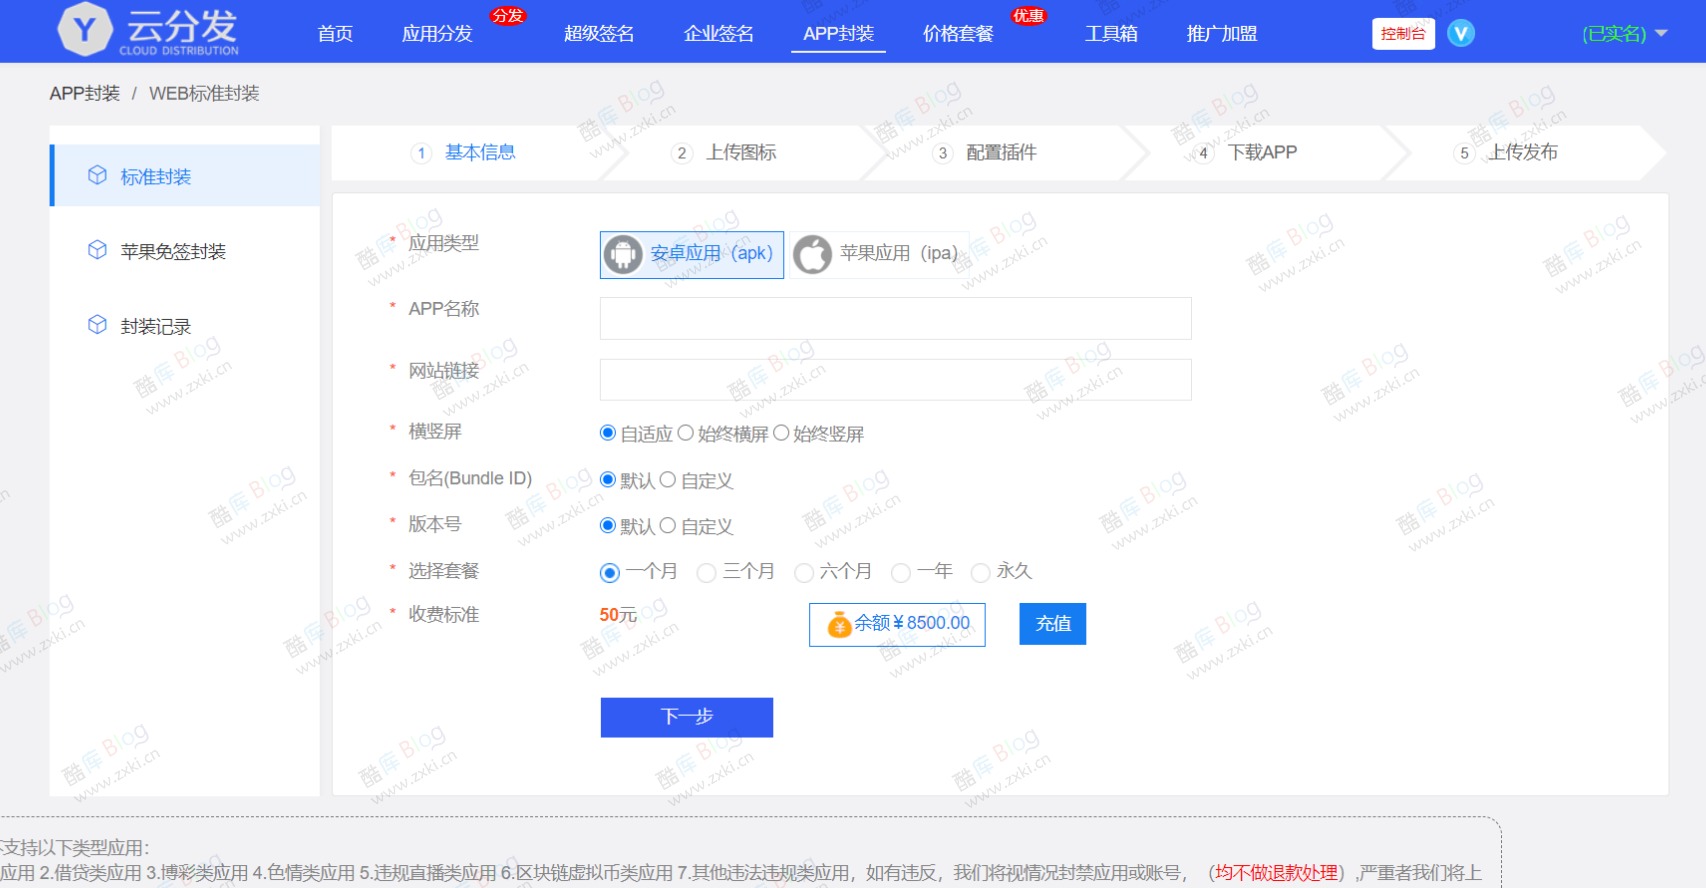
Task: Click the red 均不做退款处理 text
Action: 1276,873
